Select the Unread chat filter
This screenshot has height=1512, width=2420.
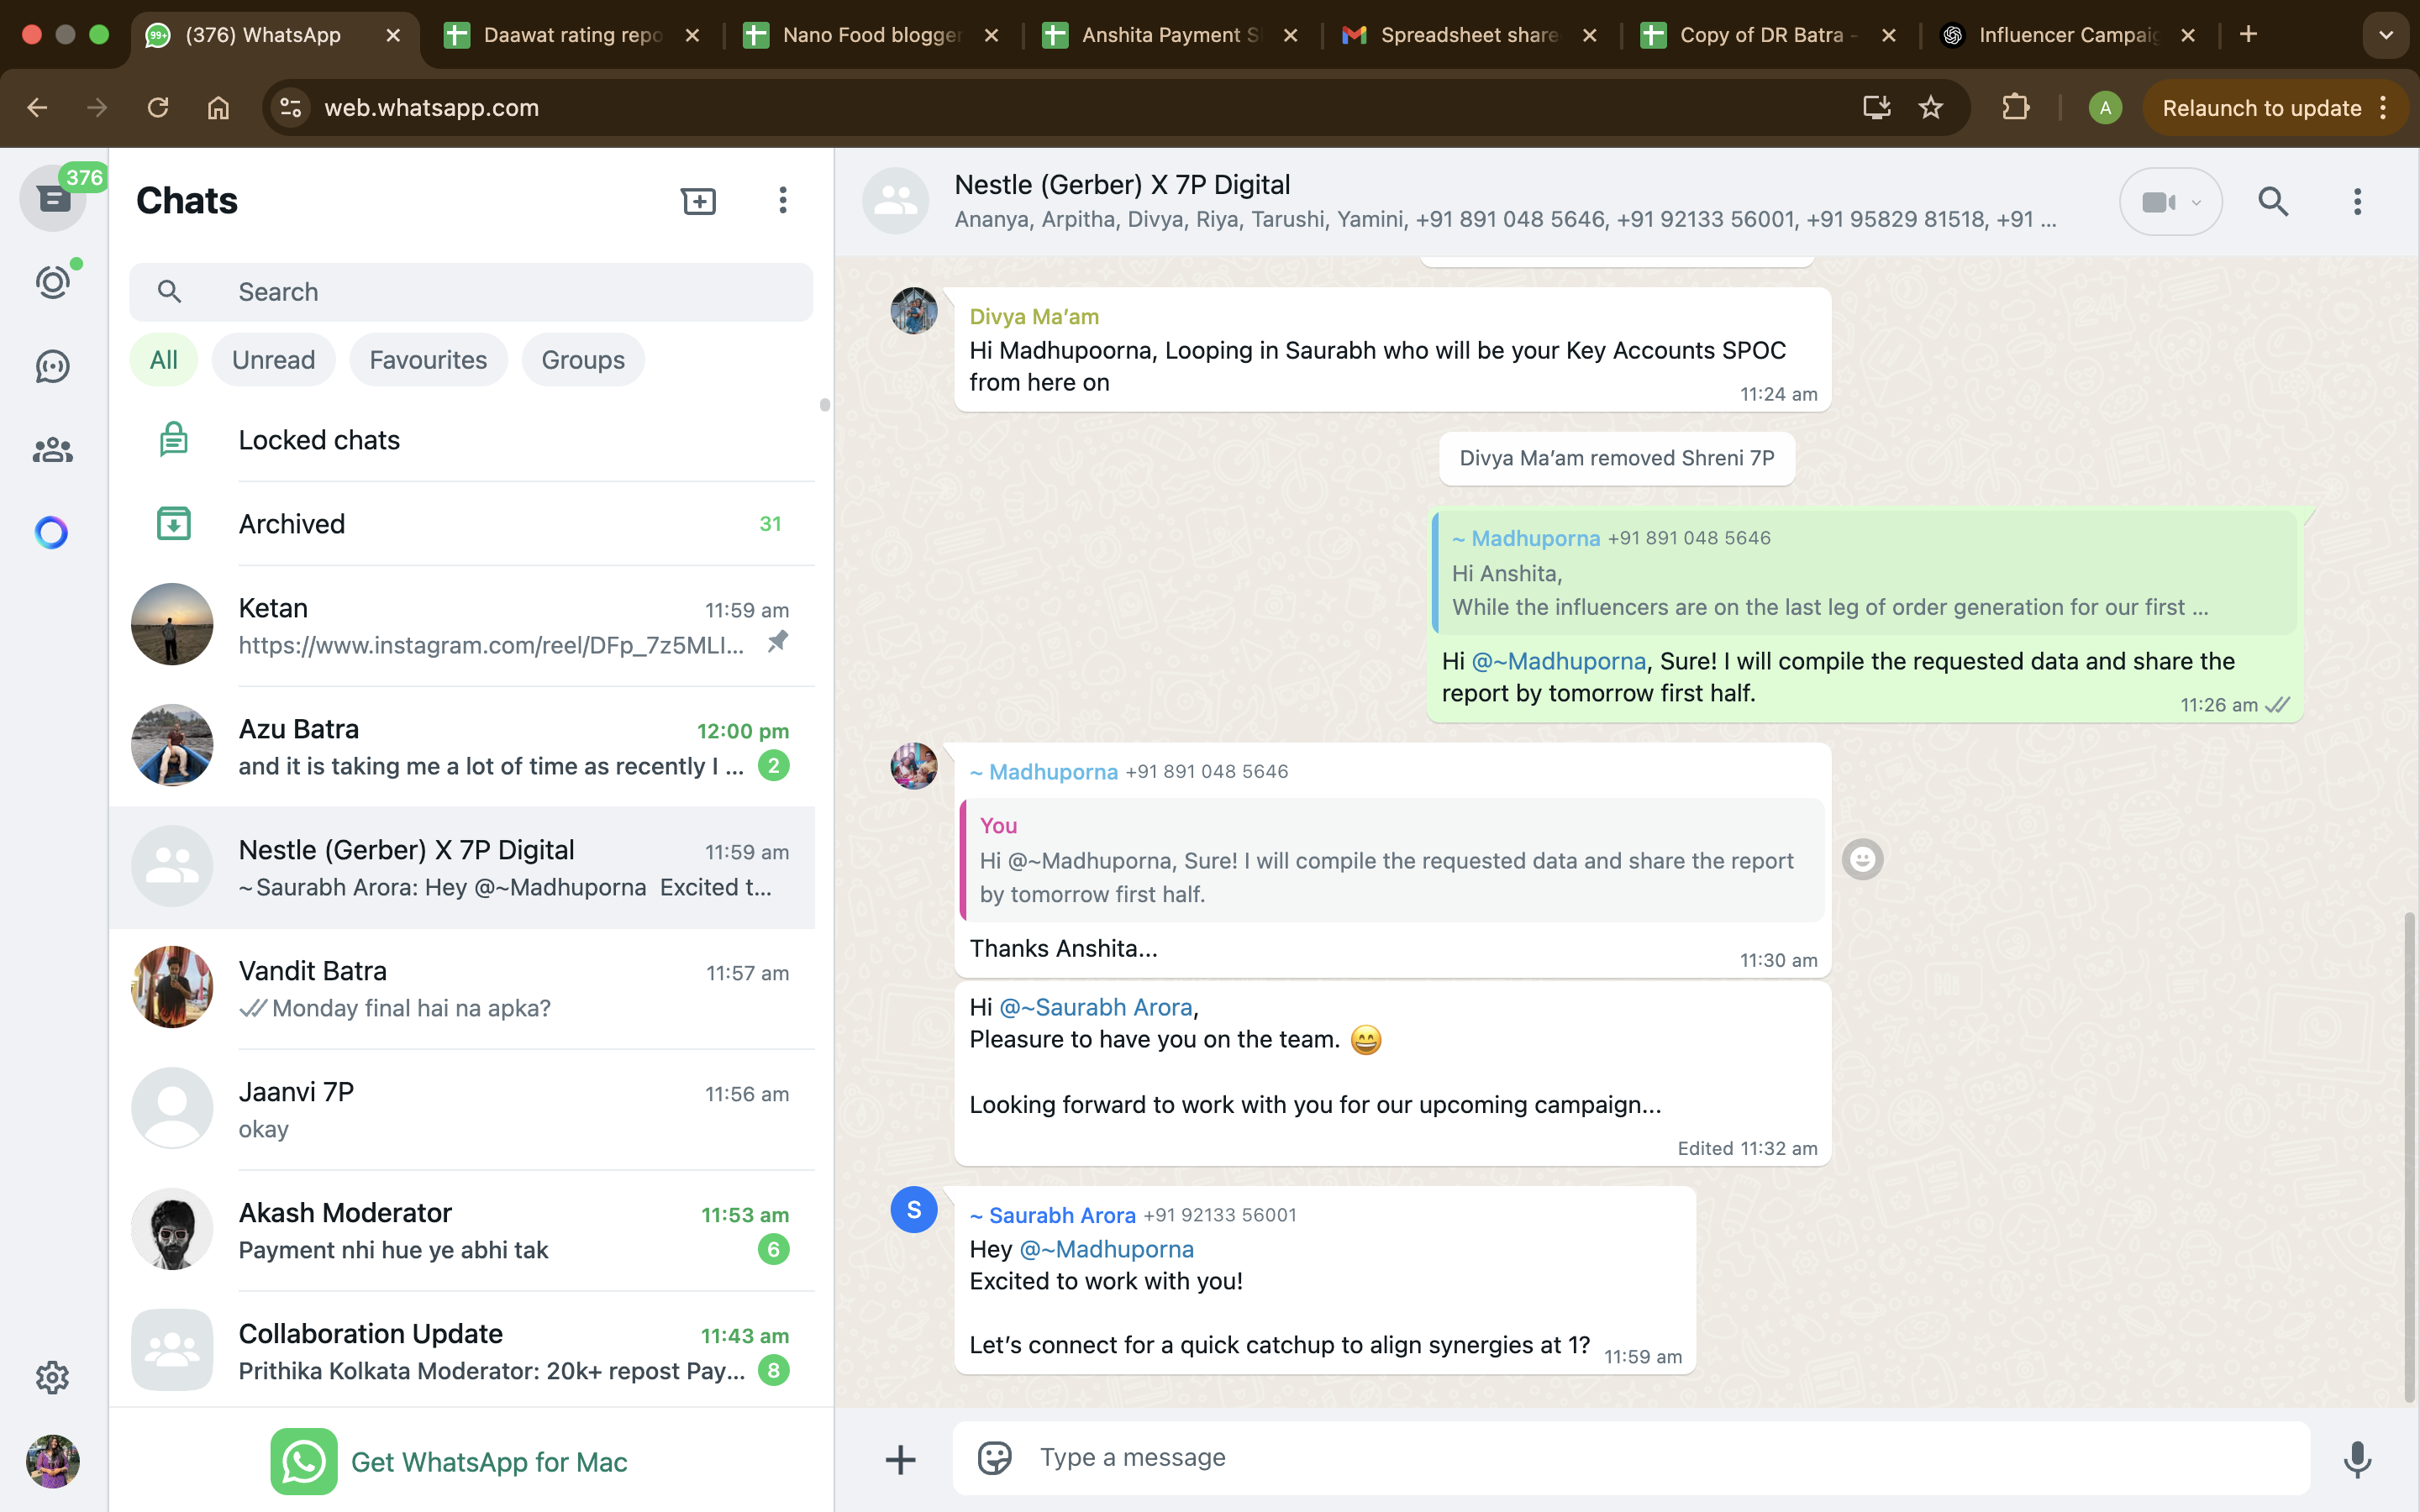(x=273, y=360)
